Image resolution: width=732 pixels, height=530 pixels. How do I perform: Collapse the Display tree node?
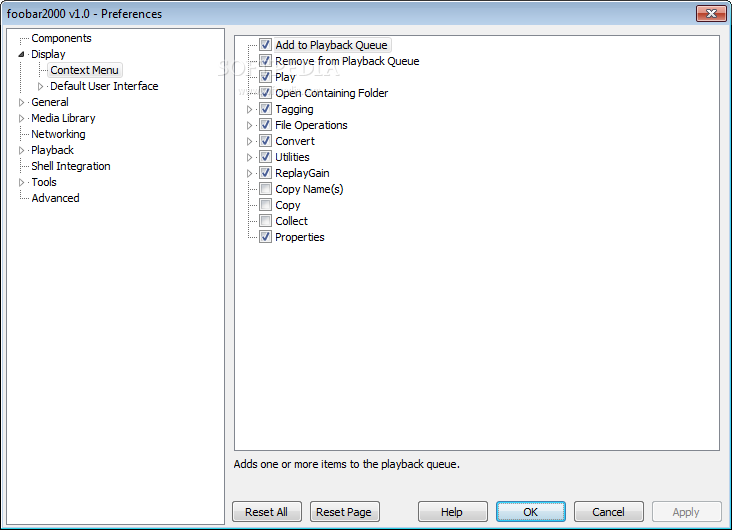[21, 54]
